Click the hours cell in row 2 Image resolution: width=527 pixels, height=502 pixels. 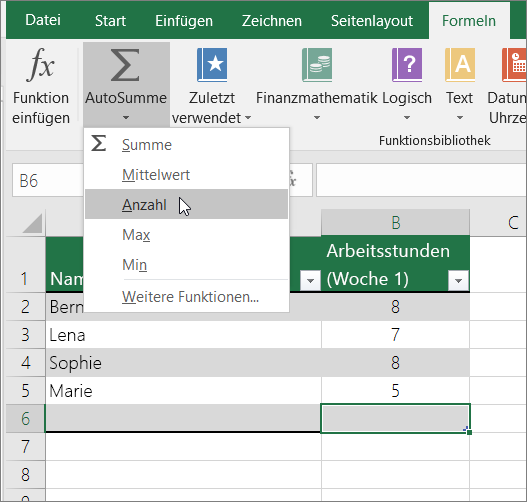396,306
